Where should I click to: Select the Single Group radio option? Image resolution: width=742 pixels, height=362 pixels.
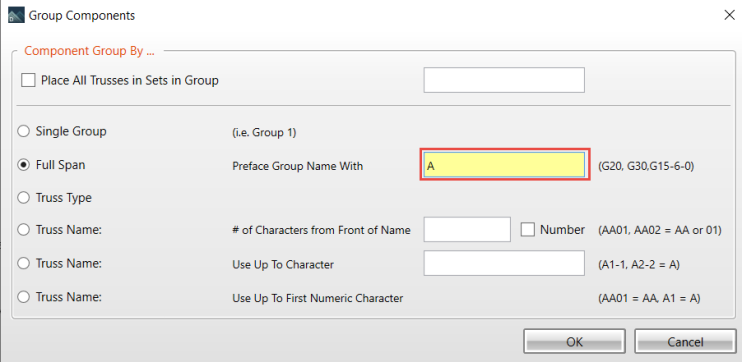pyautogui.click(x=23, y=131)
